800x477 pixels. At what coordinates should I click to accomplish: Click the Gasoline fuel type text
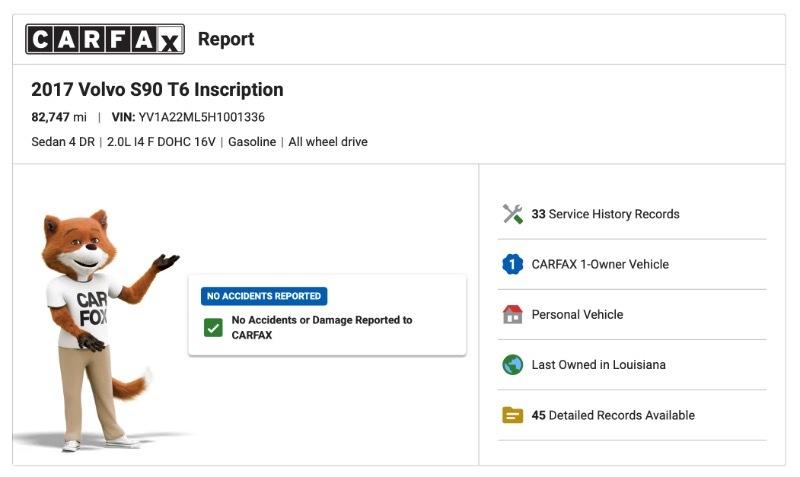pyautogui.click(x=252, y=142)
